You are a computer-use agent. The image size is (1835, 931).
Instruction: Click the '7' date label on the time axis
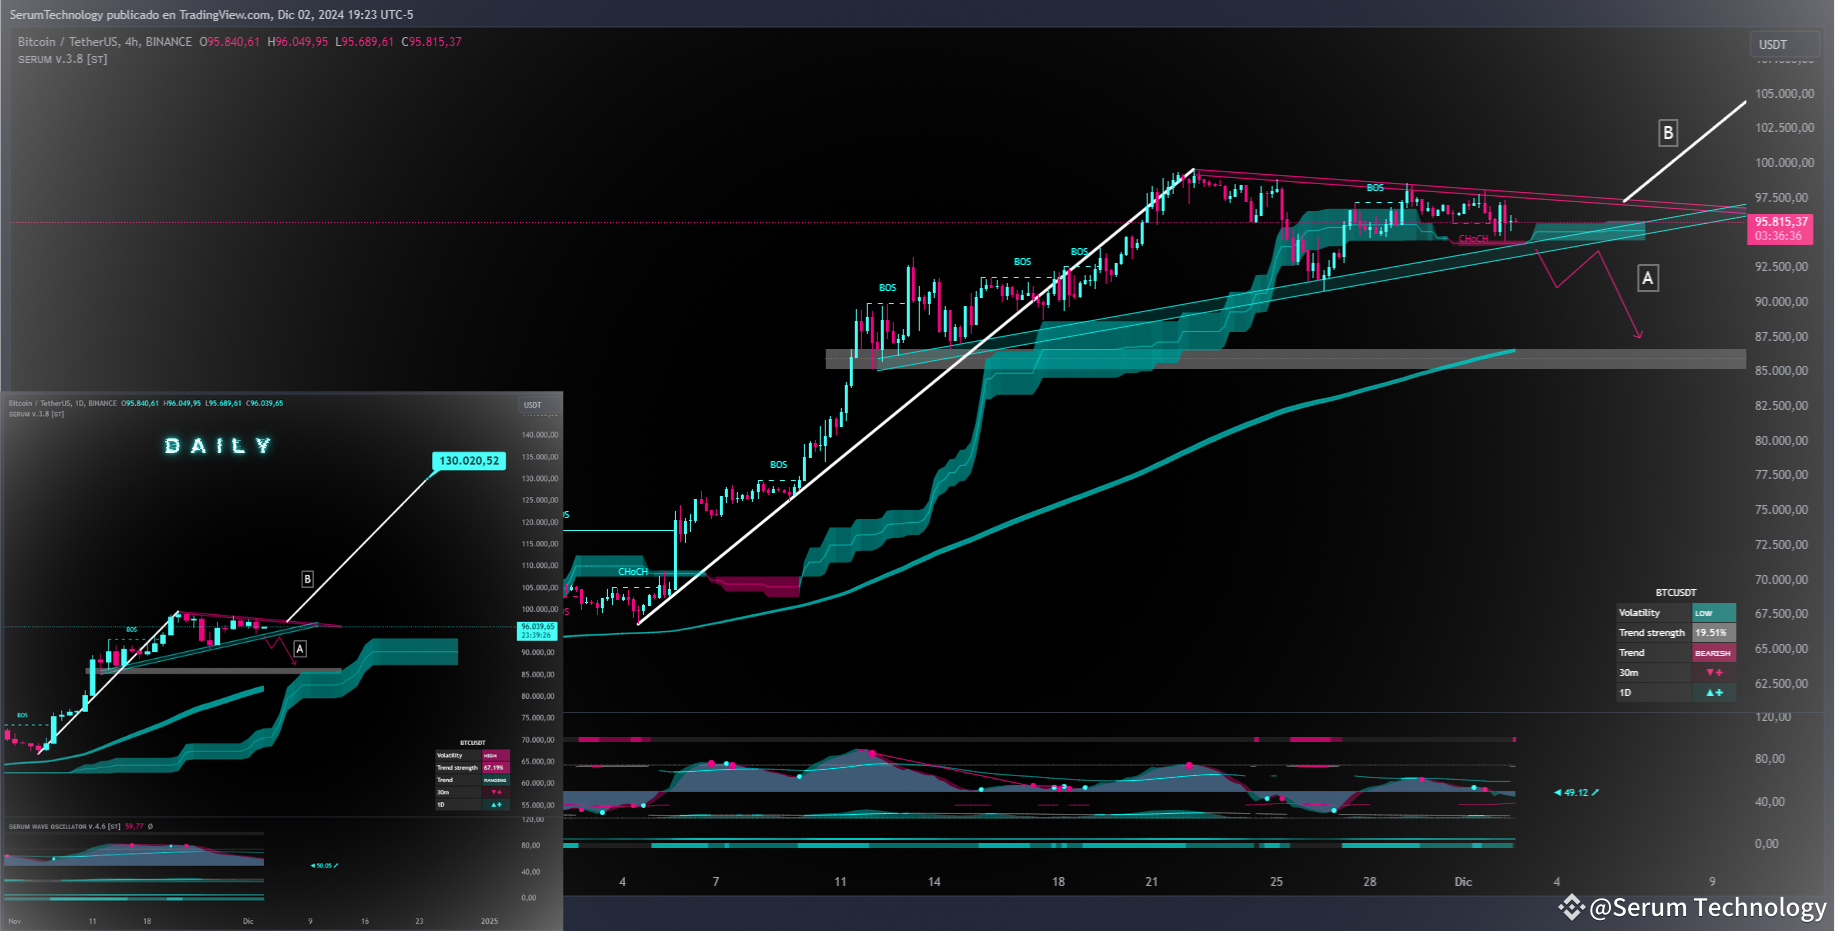pyautogui.click(x=716, y=882)
